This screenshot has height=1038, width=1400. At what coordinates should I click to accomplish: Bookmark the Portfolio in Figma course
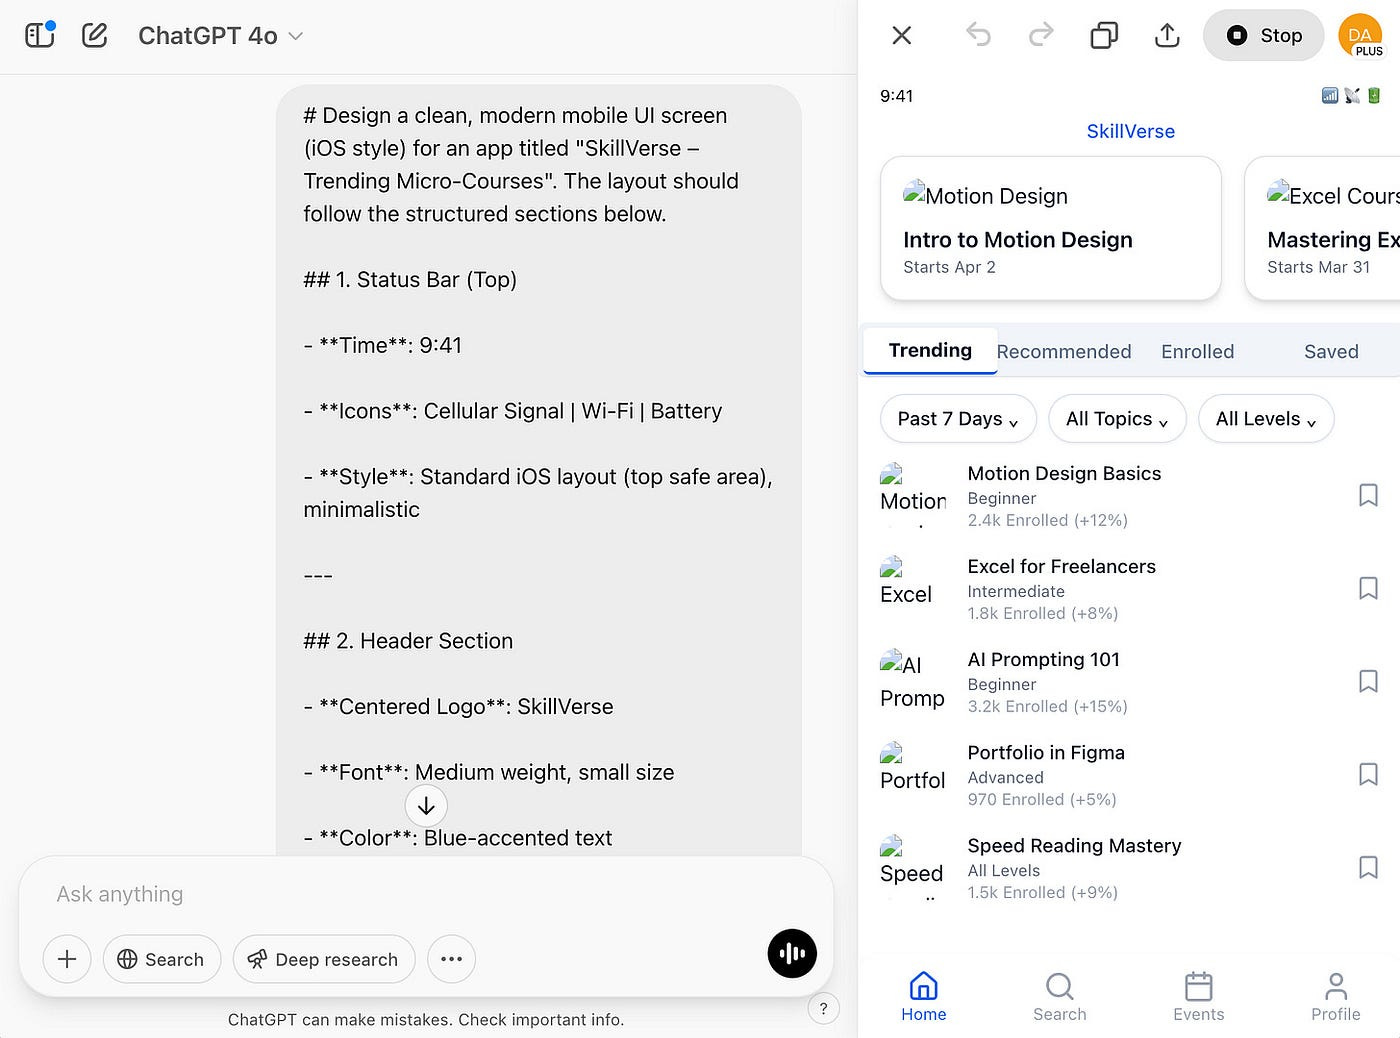[1368, 774]
